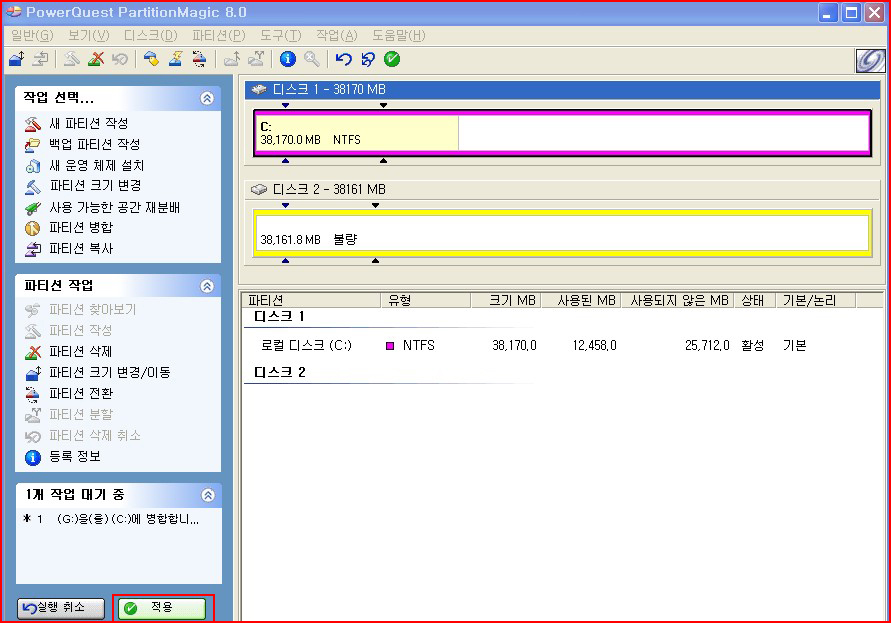Click the Disk 2 drive icon in header
Screen dimensions: 891x623
(259, 189)
